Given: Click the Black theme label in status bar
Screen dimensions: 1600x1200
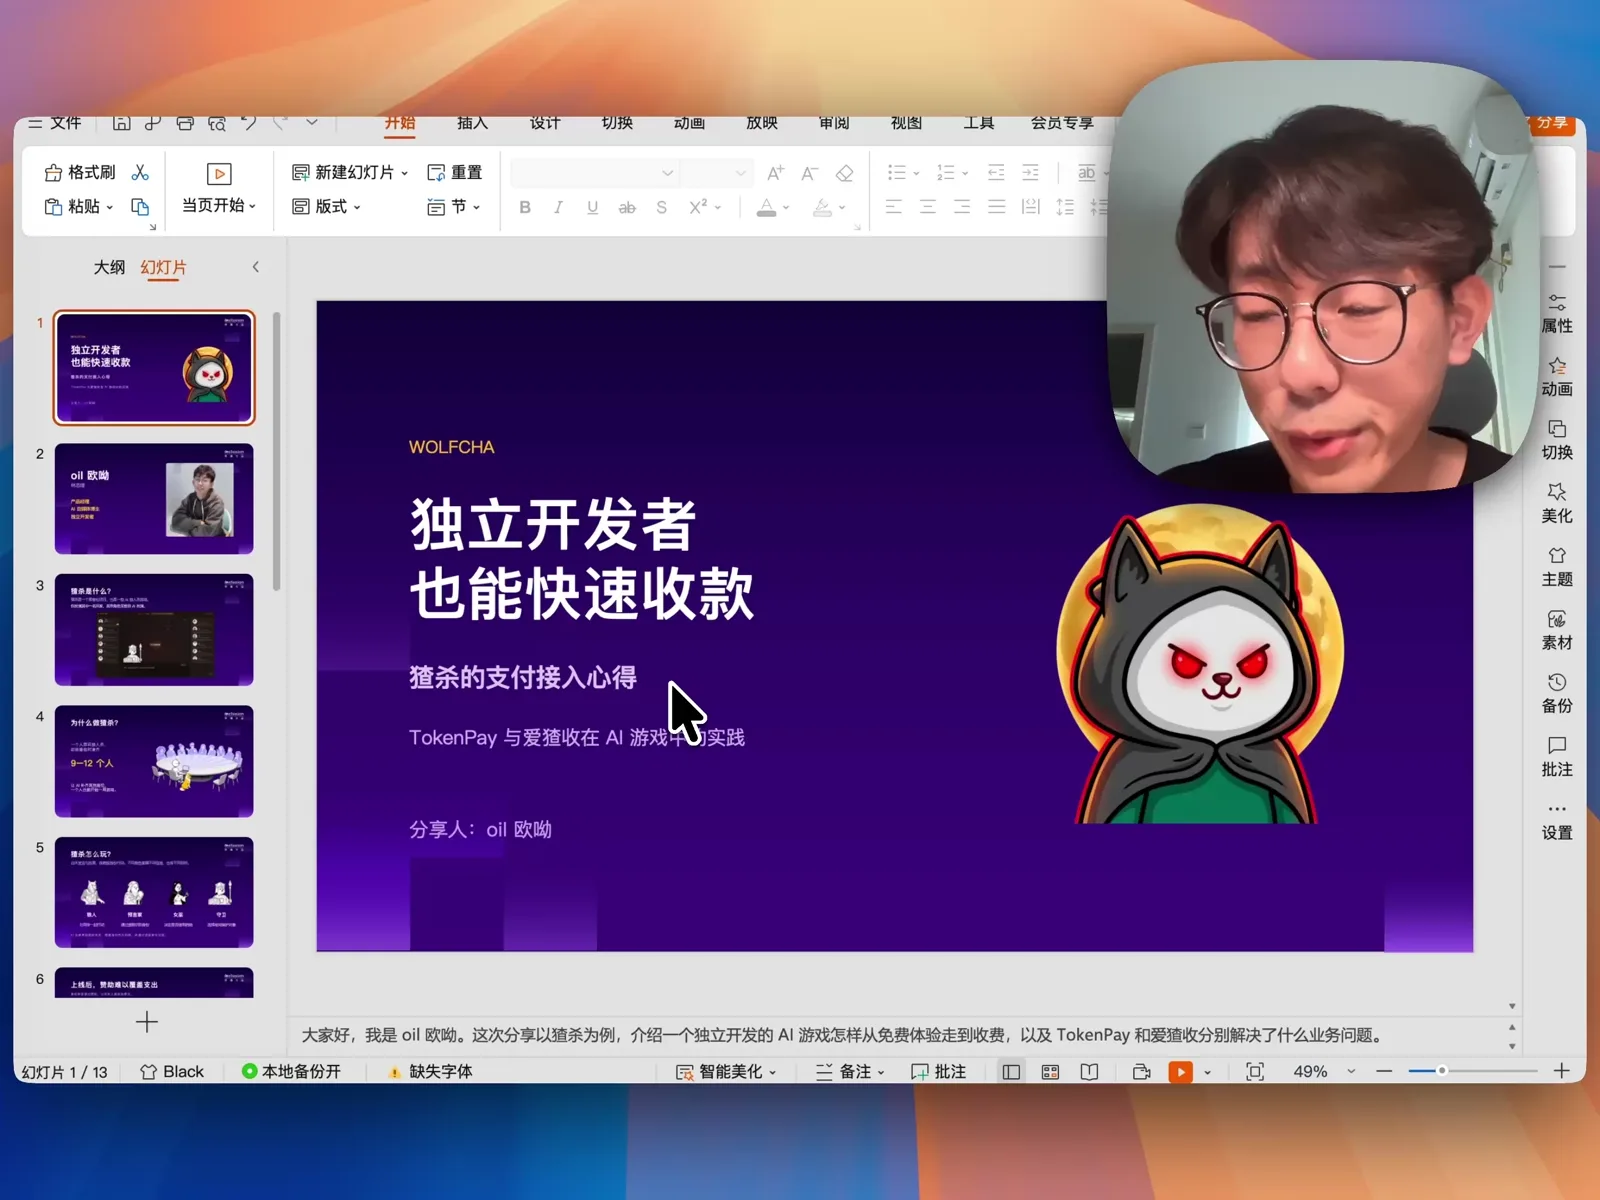Looking at the screenshot, I should coord(172,1071).
